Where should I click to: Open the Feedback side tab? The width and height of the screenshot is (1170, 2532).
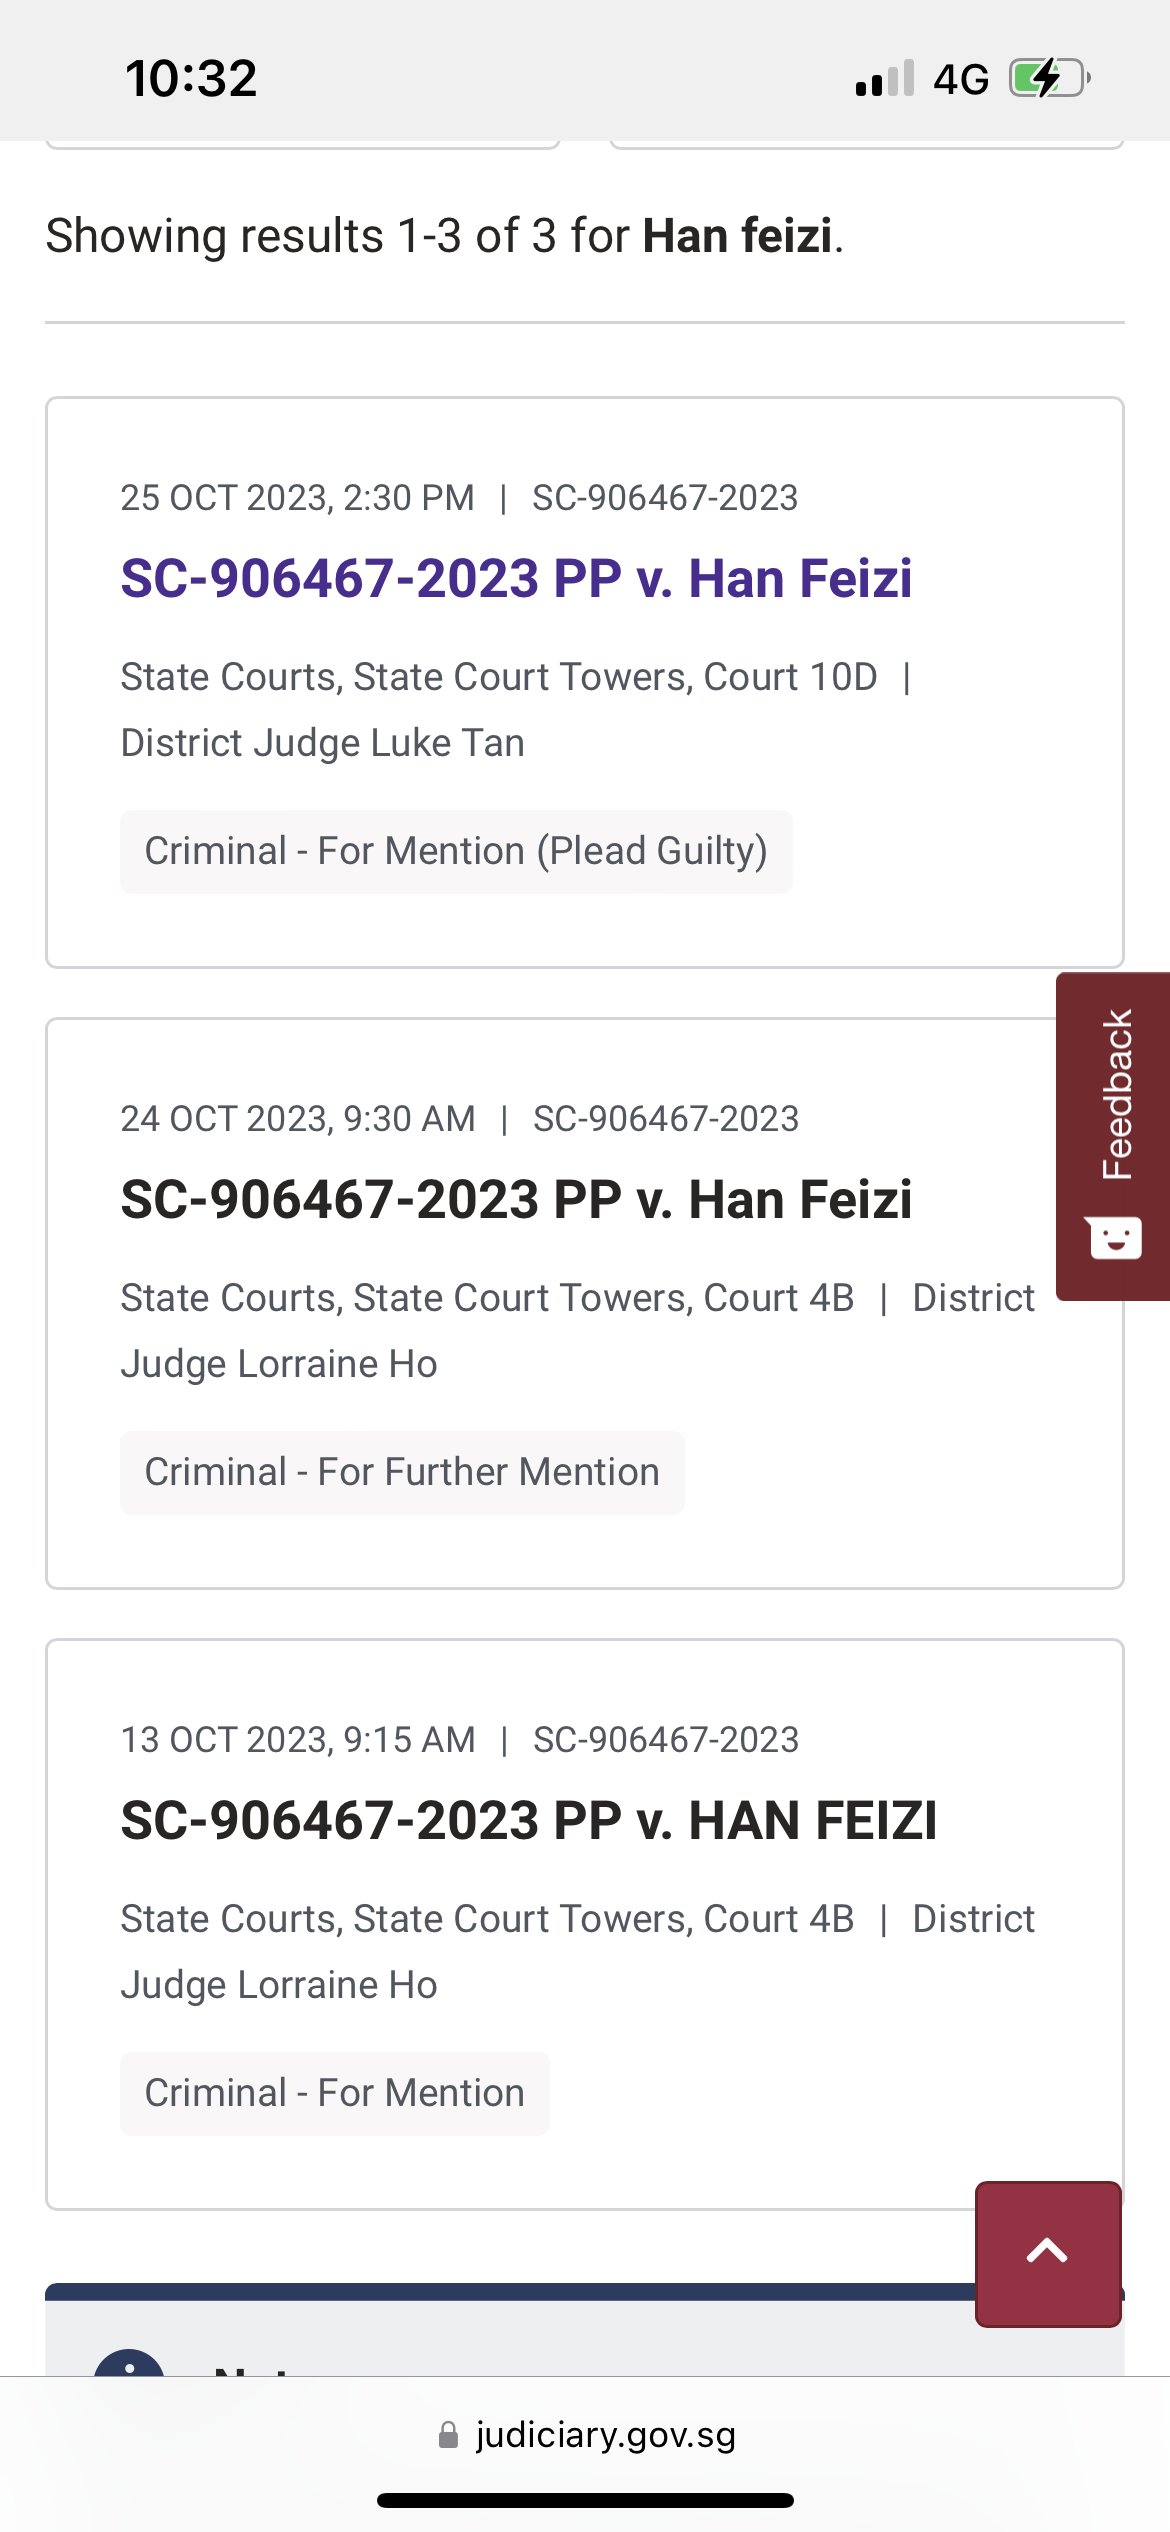(x=1113, y=1135)
